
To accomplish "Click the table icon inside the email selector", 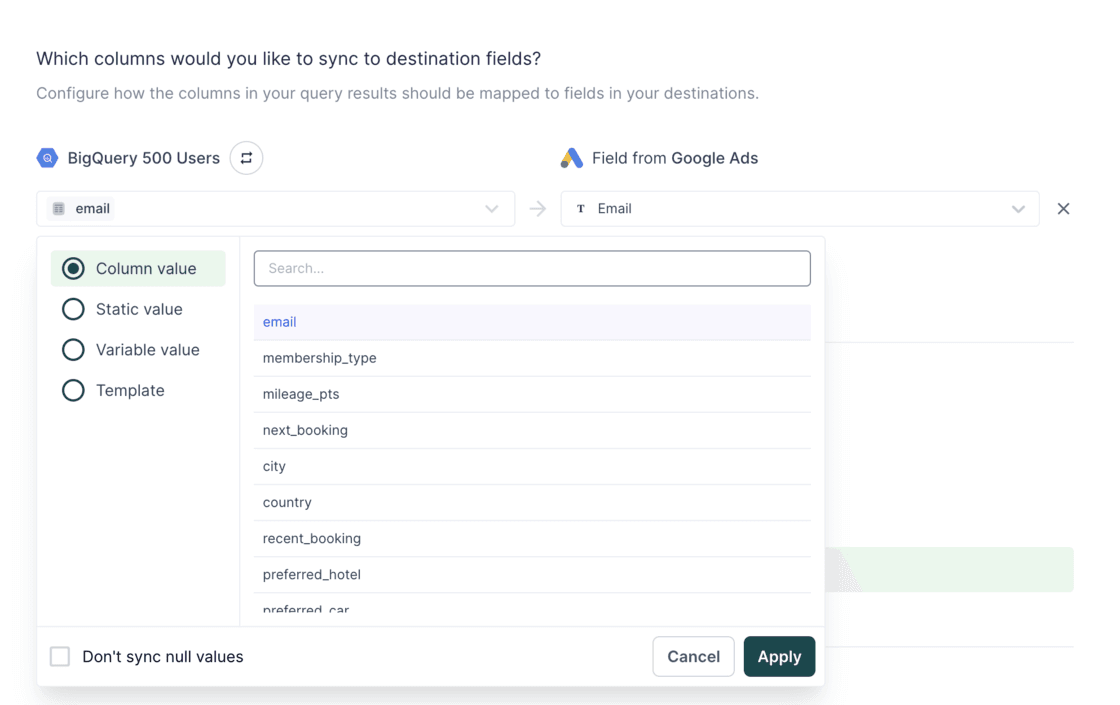I will click(61, 208).
